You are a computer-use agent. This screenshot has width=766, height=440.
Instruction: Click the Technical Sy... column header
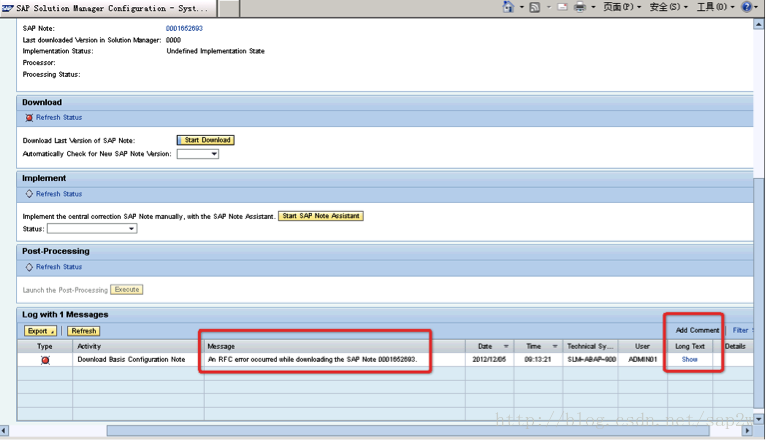click(590, 346)
